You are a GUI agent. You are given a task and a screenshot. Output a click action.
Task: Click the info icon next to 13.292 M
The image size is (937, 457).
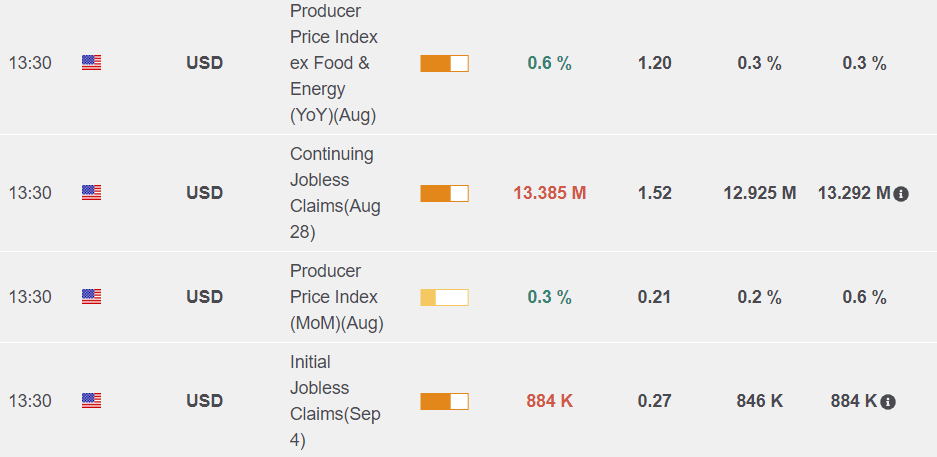pos(901,194)
